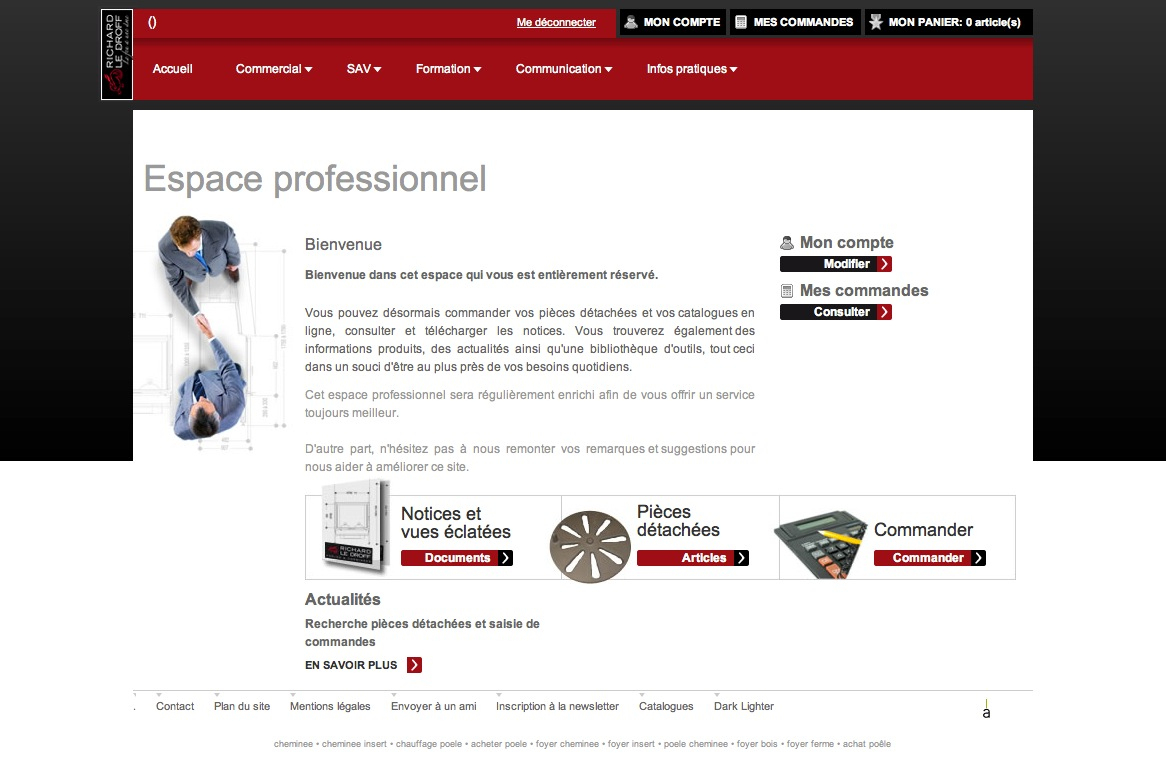Click the Notices catalogue booklet image
The height and width of the screenshot is (783, 1166).
355,530
